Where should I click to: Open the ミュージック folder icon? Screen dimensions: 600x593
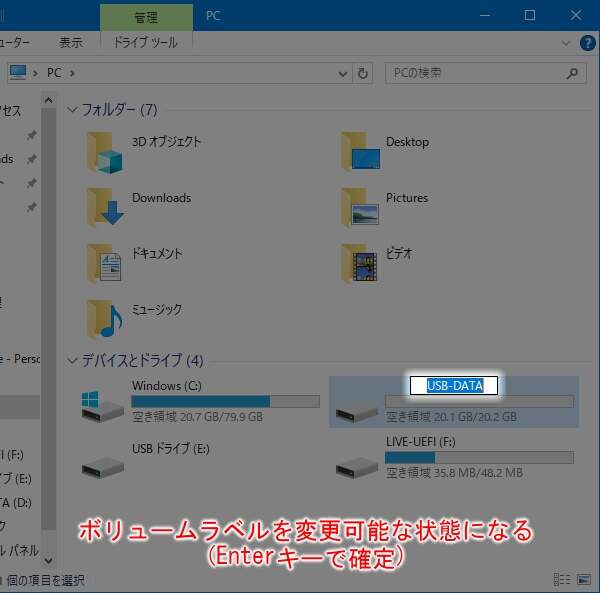click(x=104, y=319)
